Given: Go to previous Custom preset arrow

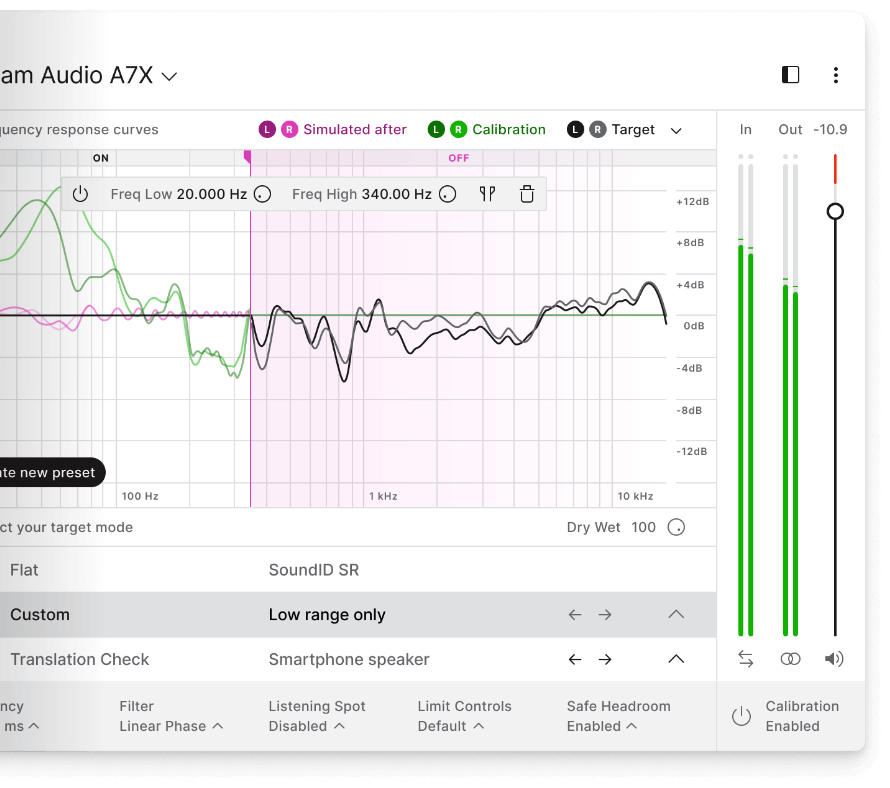Looking at the screenshot, I should pyautogui.click(x=575, y=615).
